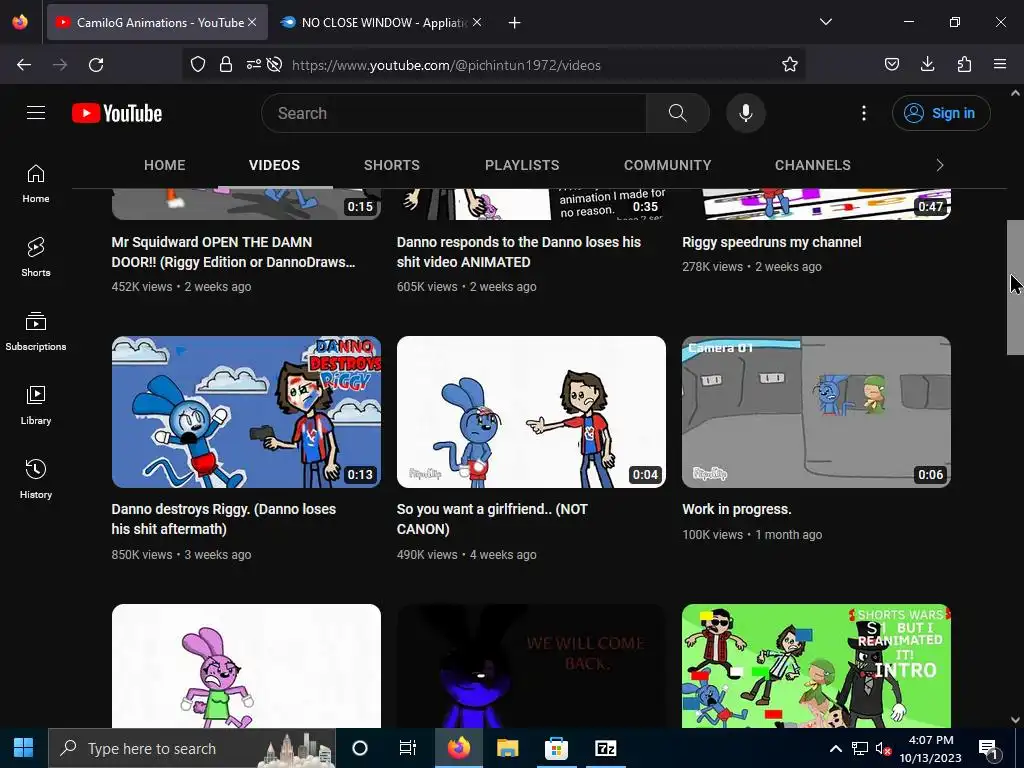The image size is (1024, 768).
Task: Open Windows Start menu
Action: [24, 748]
